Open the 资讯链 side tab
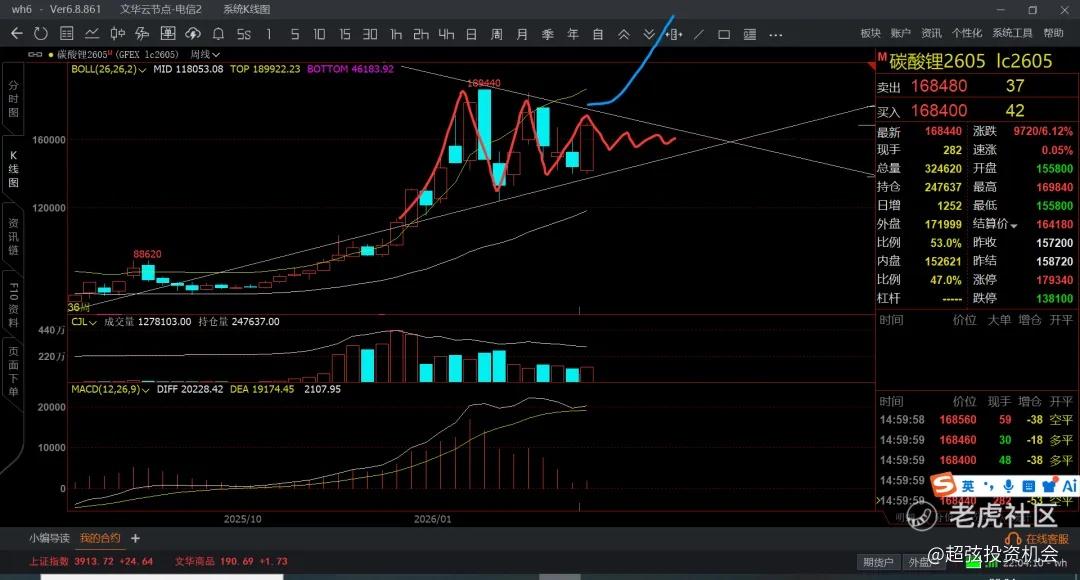This screenshot has height=580, width=1080. (x=13, y=236)
